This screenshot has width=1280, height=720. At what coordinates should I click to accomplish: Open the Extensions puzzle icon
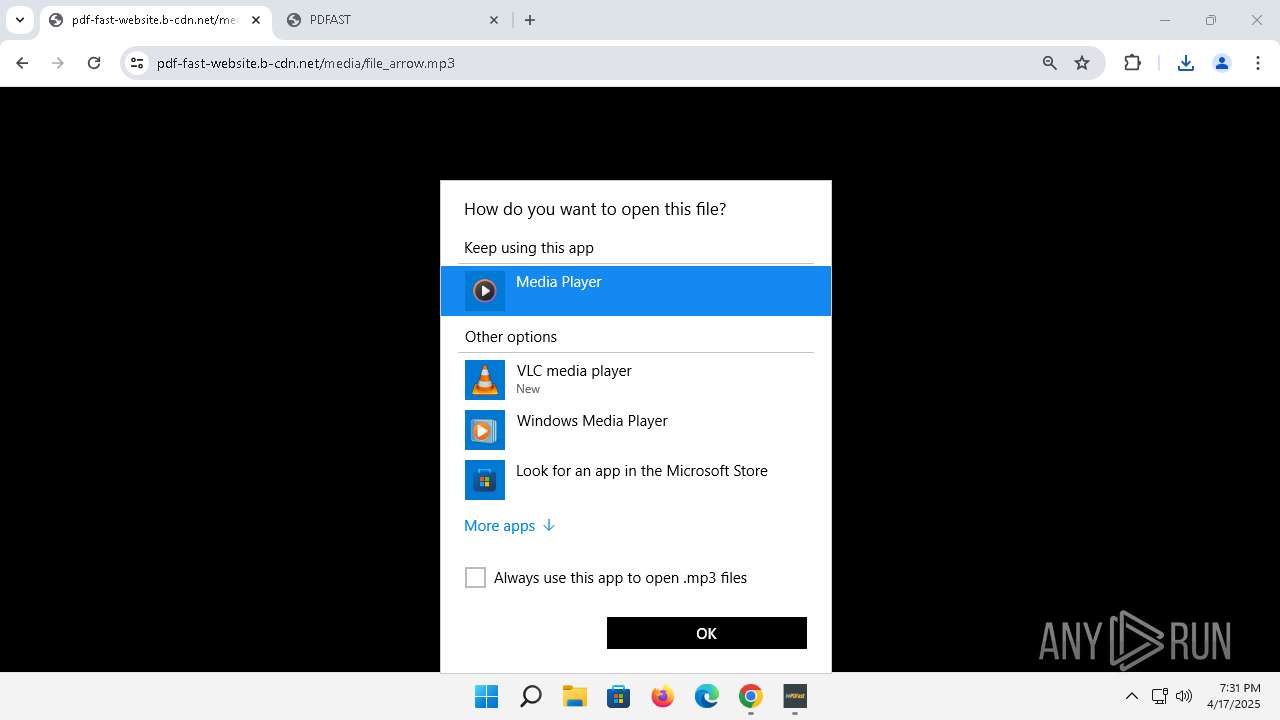1133,63
